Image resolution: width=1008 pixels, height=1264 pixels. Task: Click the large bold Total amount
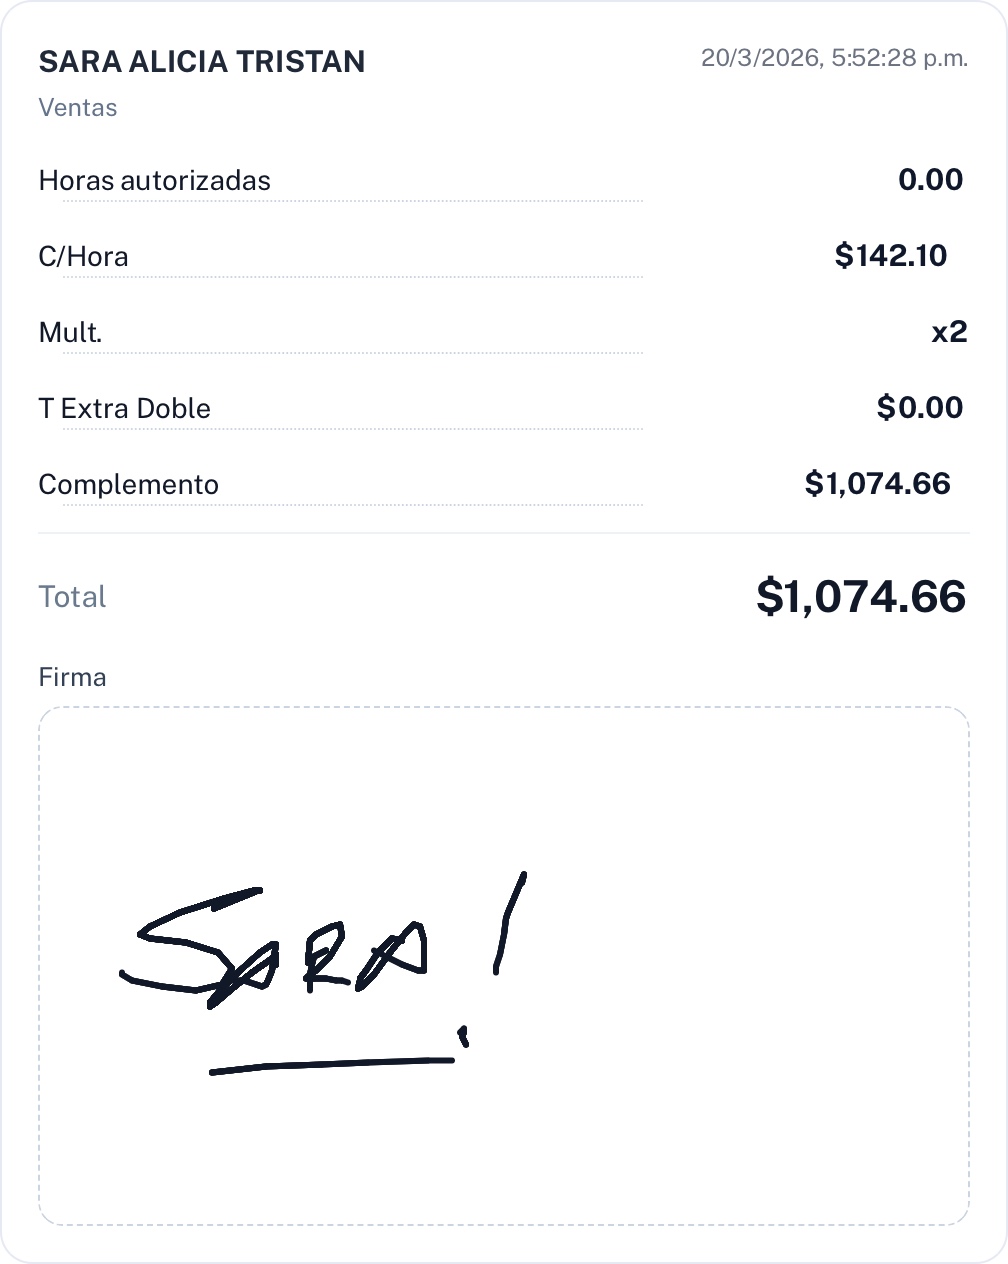[x=860, y=597]
